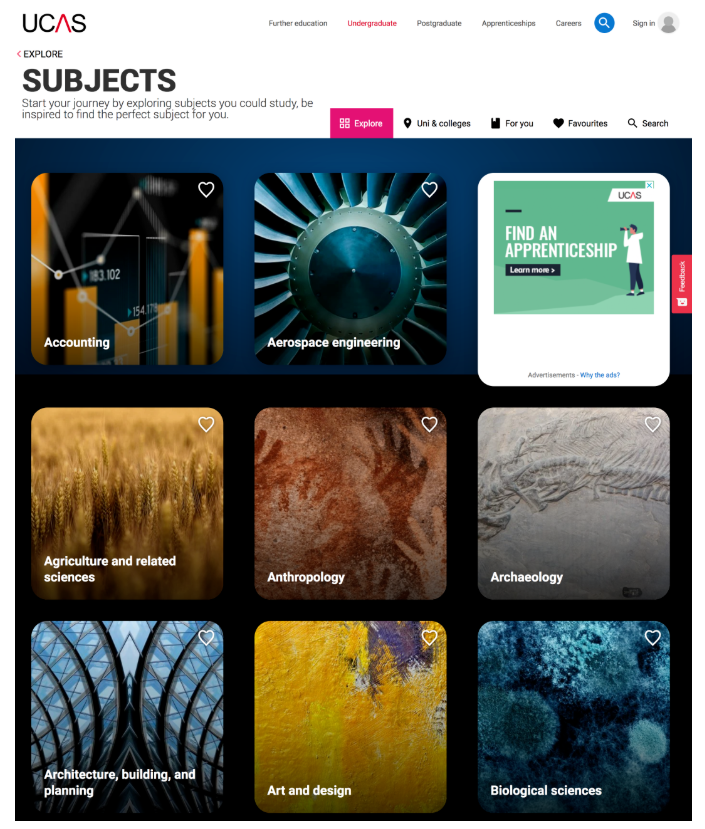Screen dimensions: 705x829
Task: Toggle the heart on Biological sciences card
Action: [x=653, y=638]
